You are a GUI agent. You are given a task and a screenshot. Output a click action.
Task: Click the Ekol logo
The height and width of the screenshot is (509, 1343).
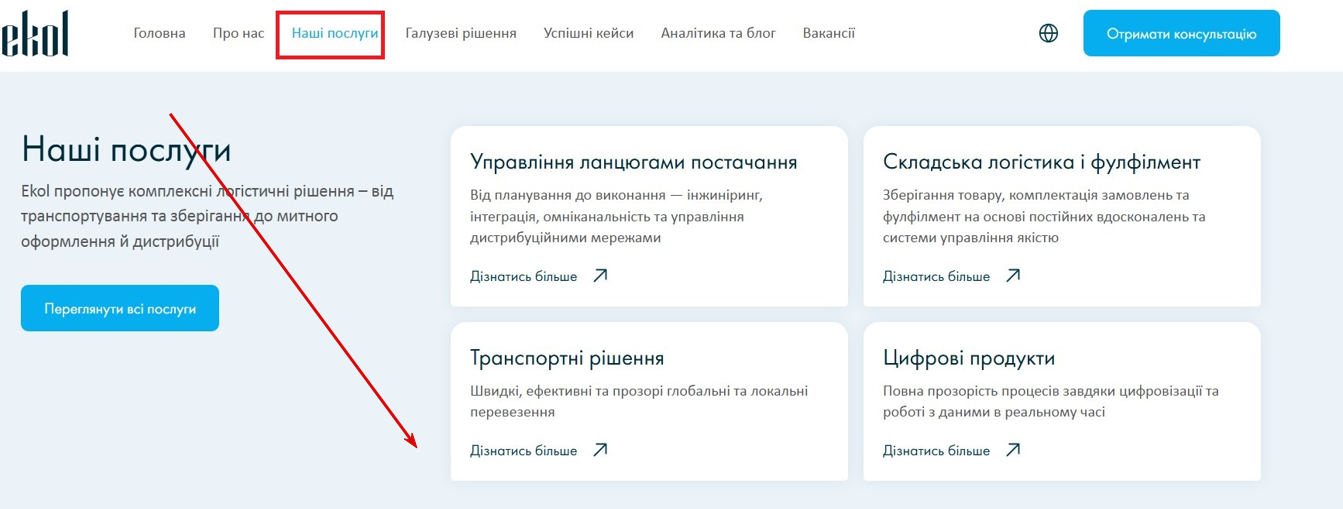pyautogui.click(x=35, y=34)
